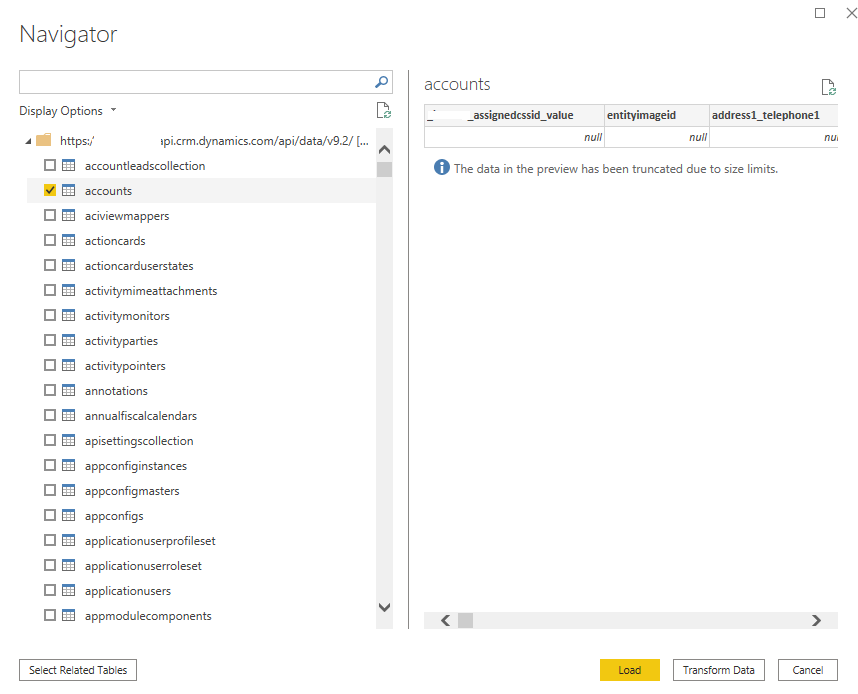
Task: Open the Display Options dropdown
Action: [x=67, y=111]
